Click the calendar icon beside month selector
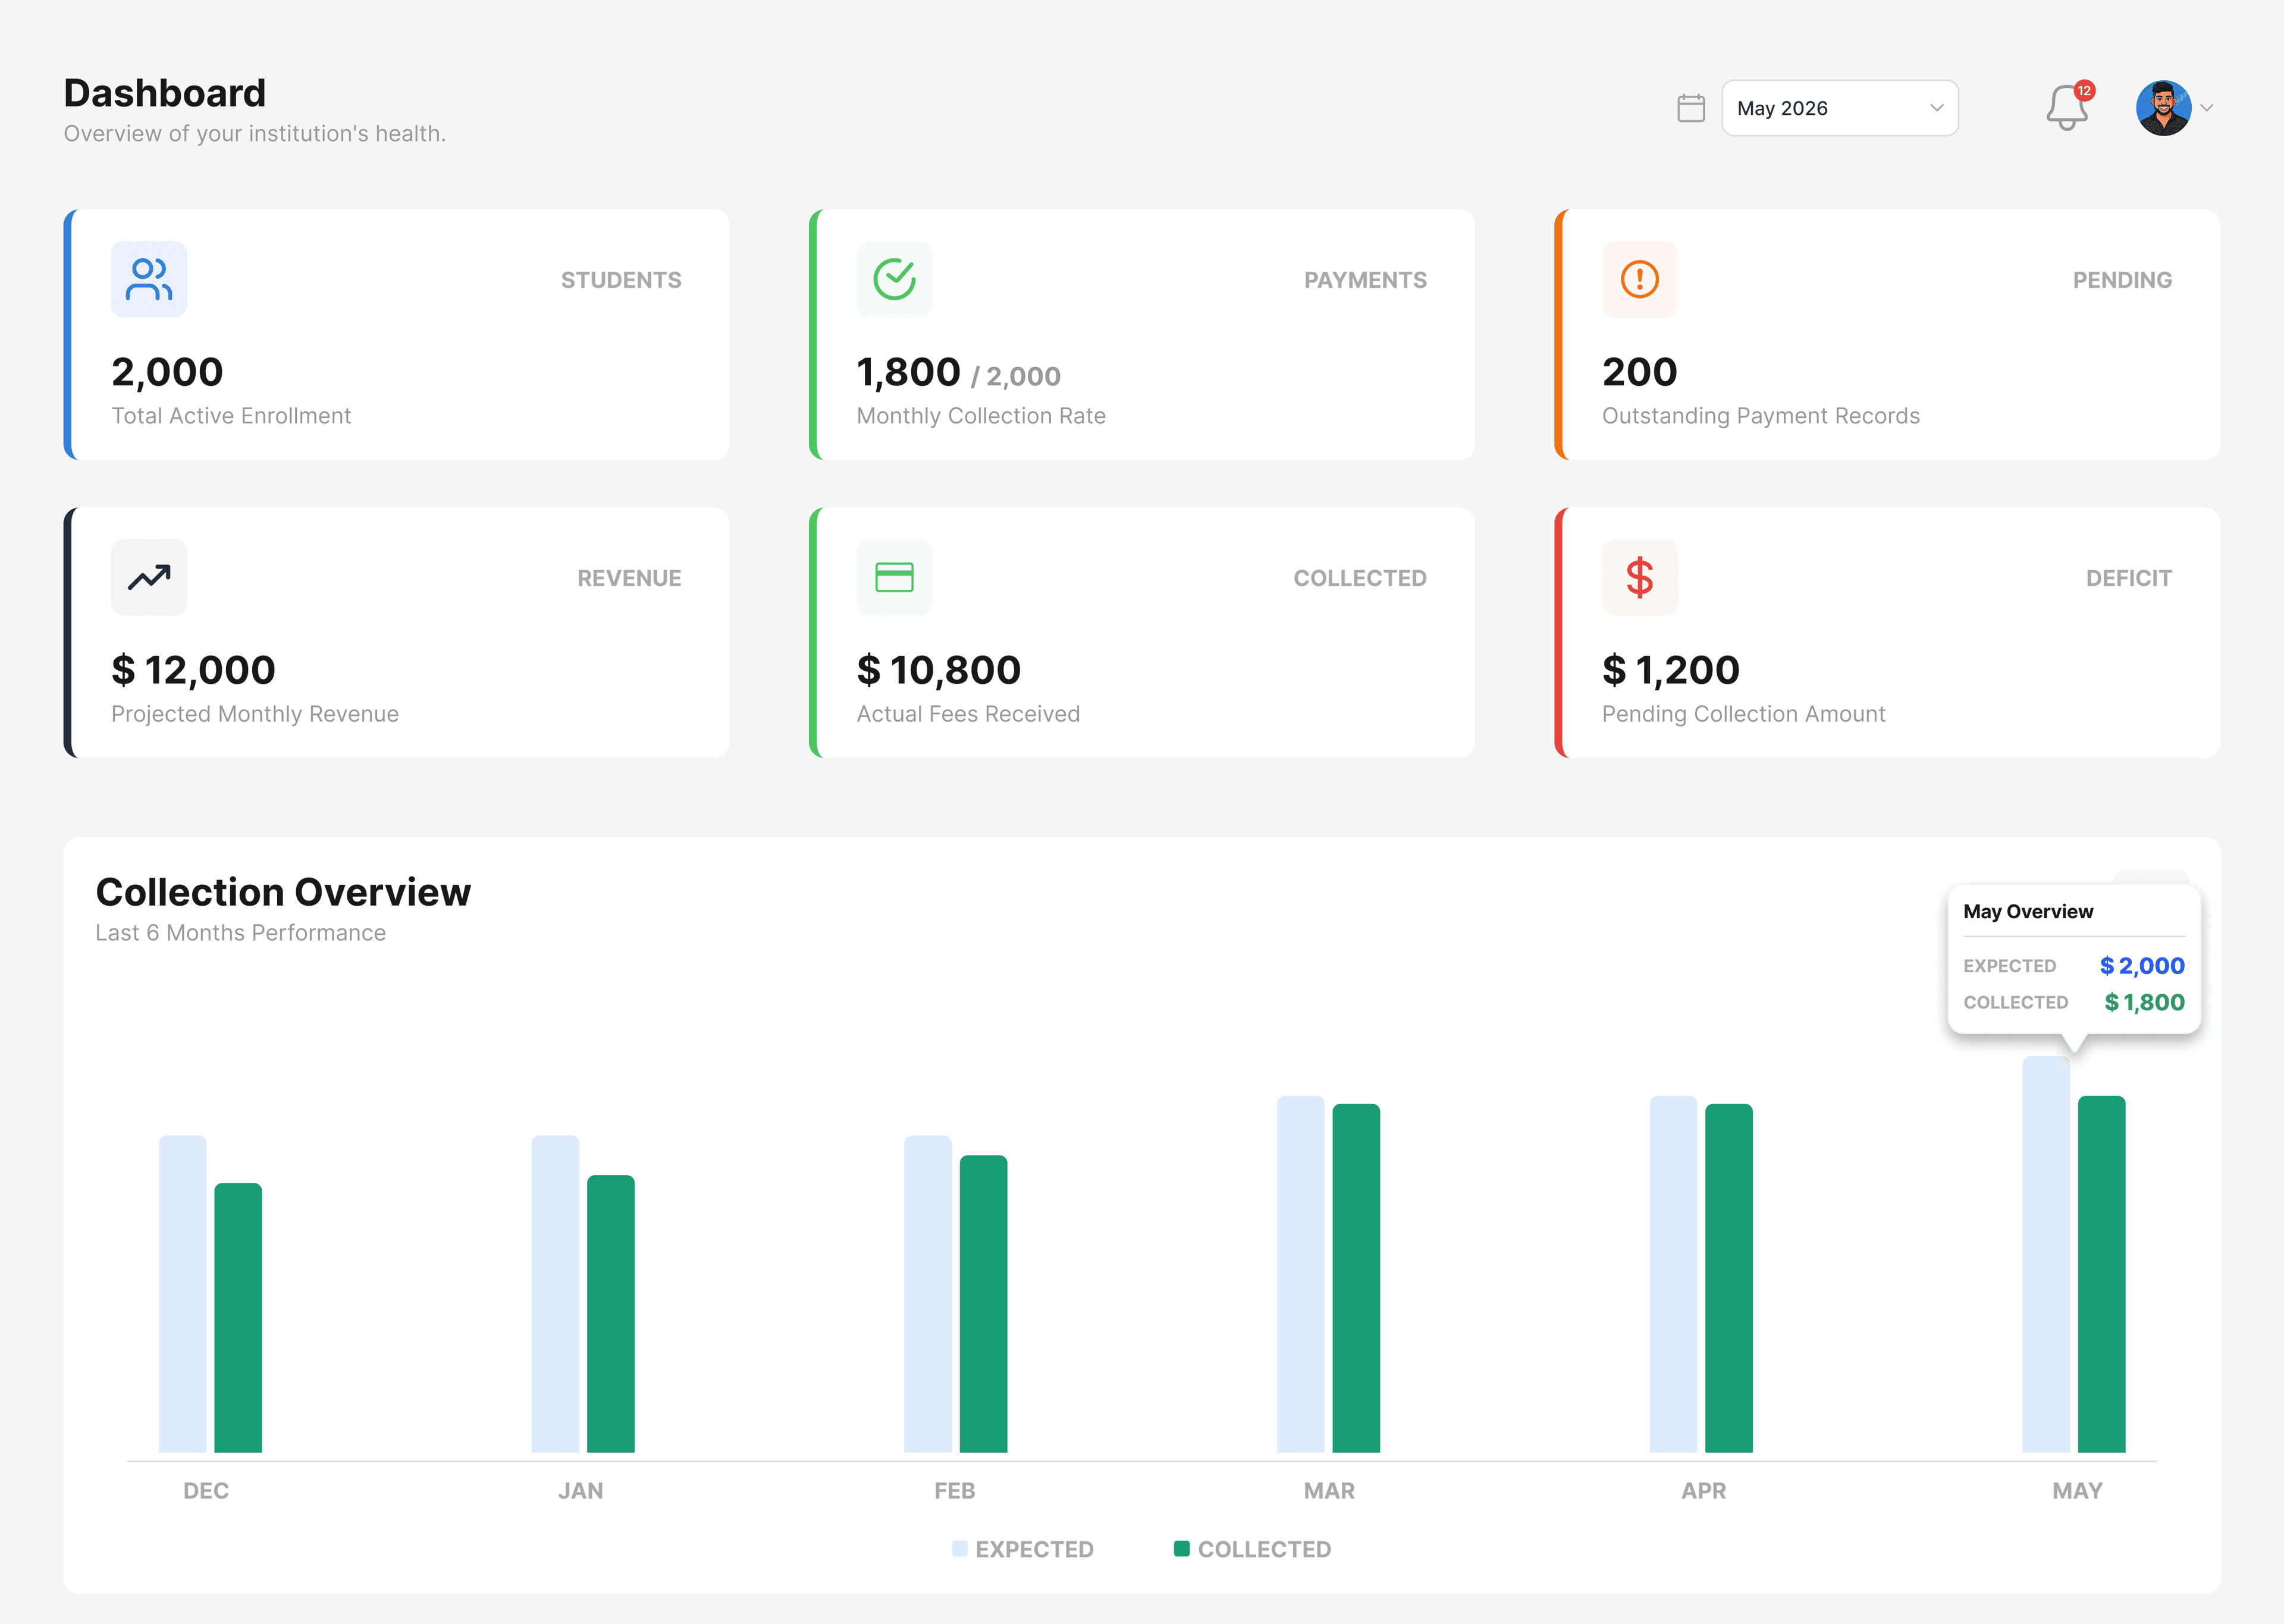Image resolution: width=2284 pixels, height=1624 pixels. click(1690, 108)
